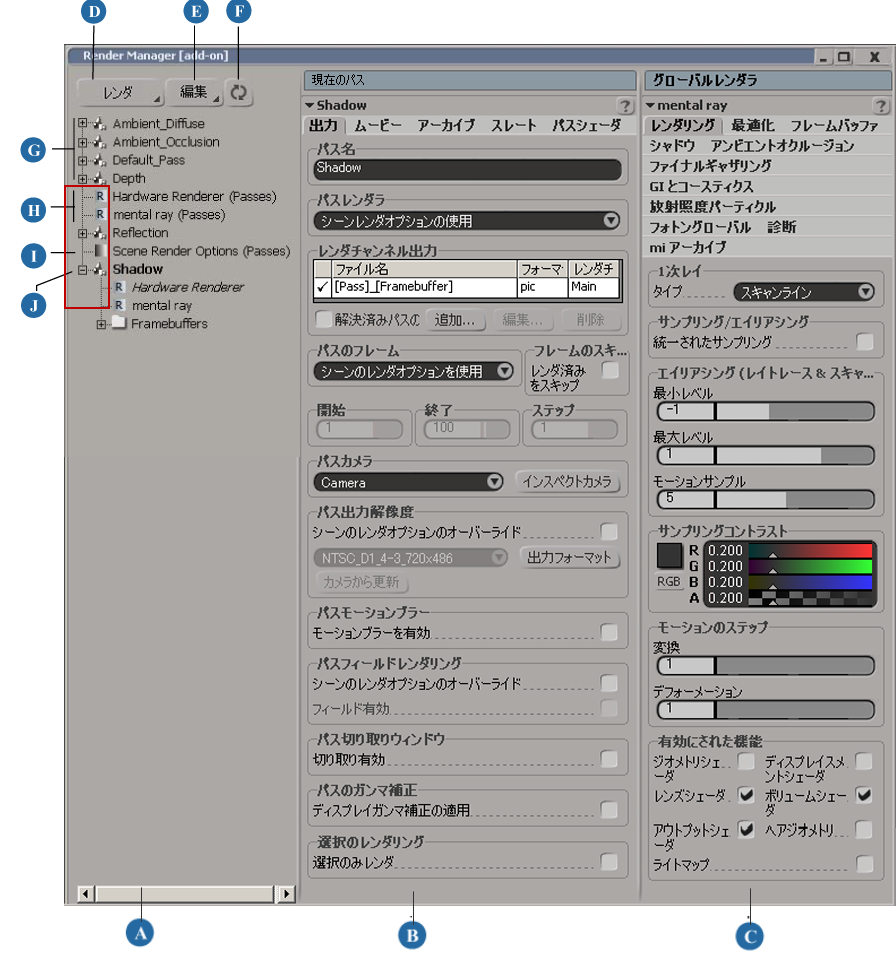Screen dimensions: 896x961
Task: Click the red R contrast slider
Action: pos(811,550)
